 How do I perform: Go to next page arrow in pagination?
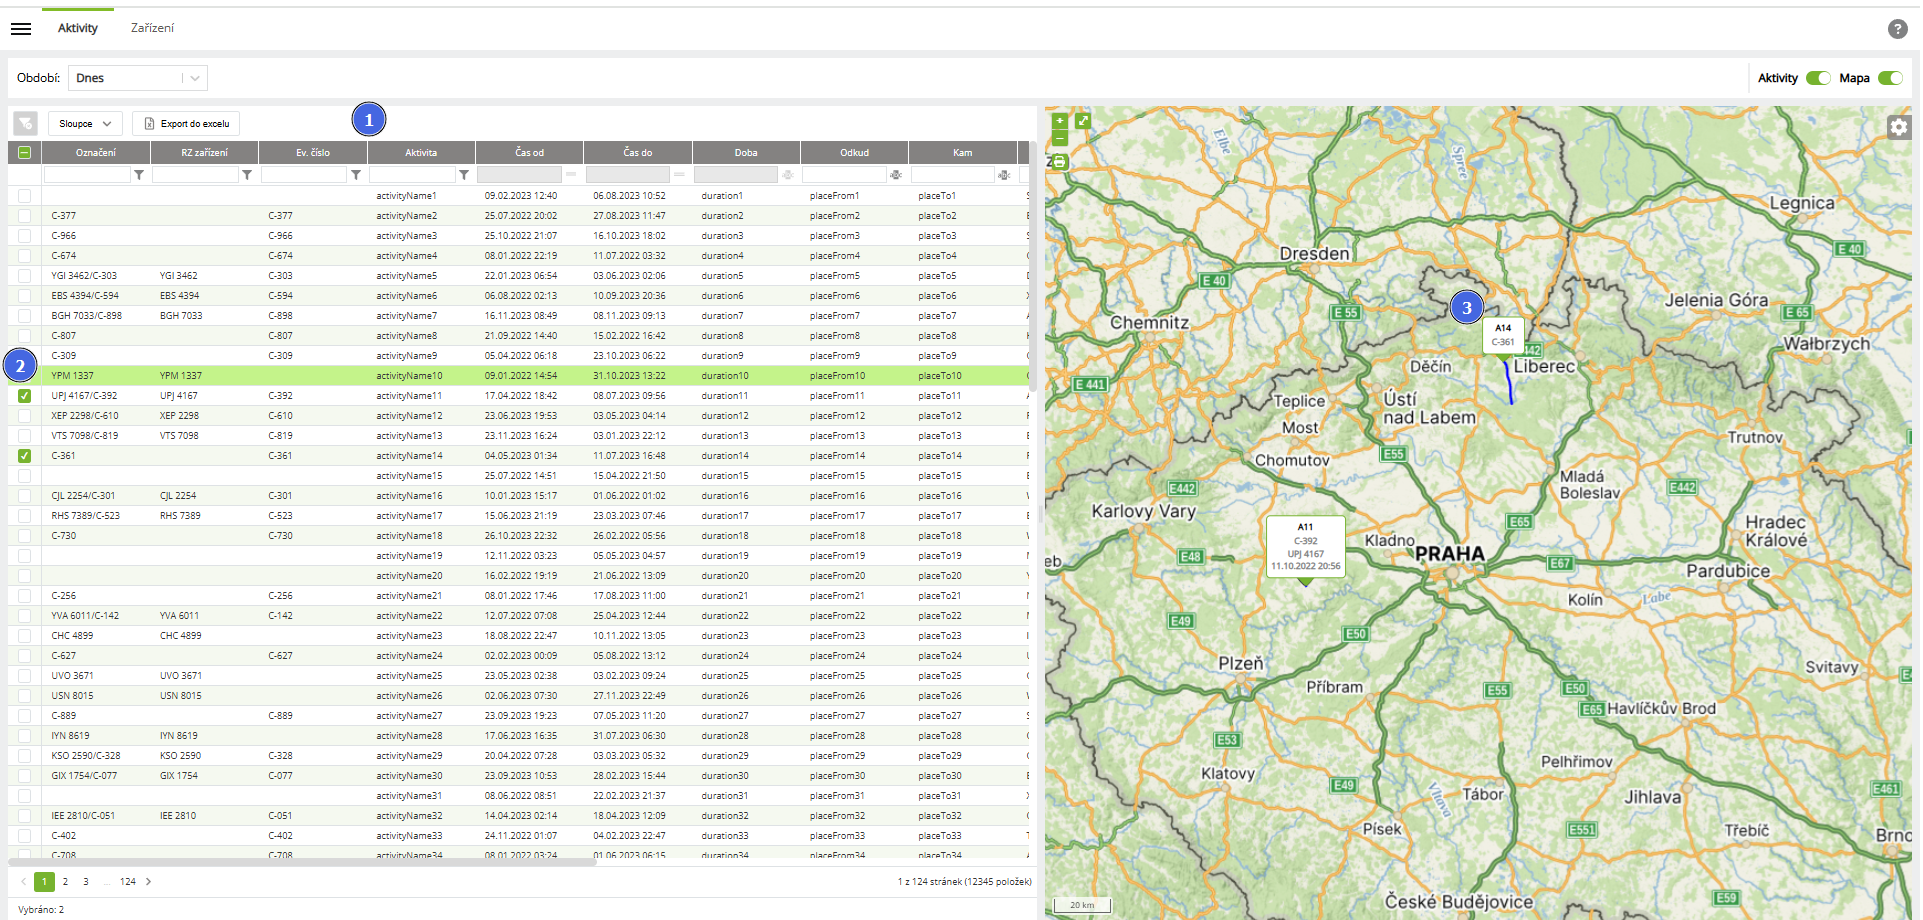pyautogui.click(x=148, y=882)
